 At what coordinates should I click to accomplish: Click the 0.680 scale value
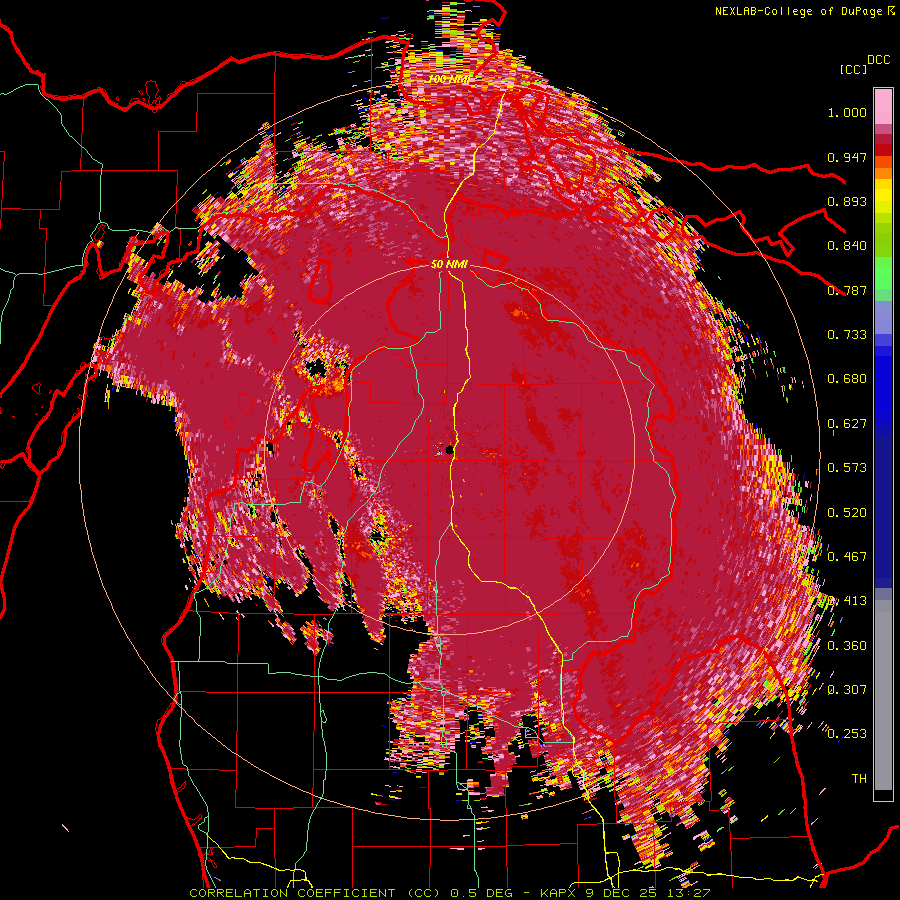[847, 379]
